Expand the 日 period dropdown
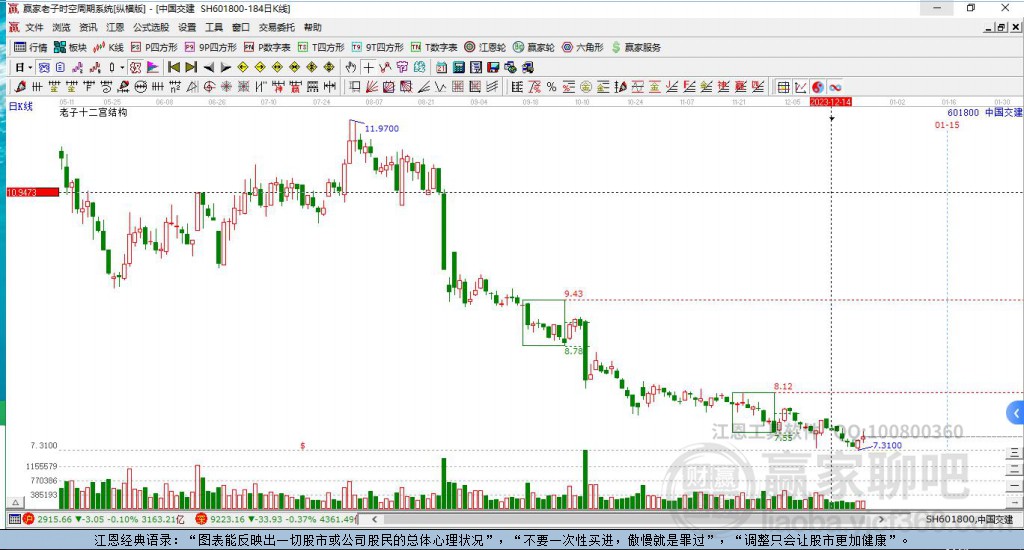Image resolution: width=1024 pixels, height=550 pixels. click(x=22, y=67)
